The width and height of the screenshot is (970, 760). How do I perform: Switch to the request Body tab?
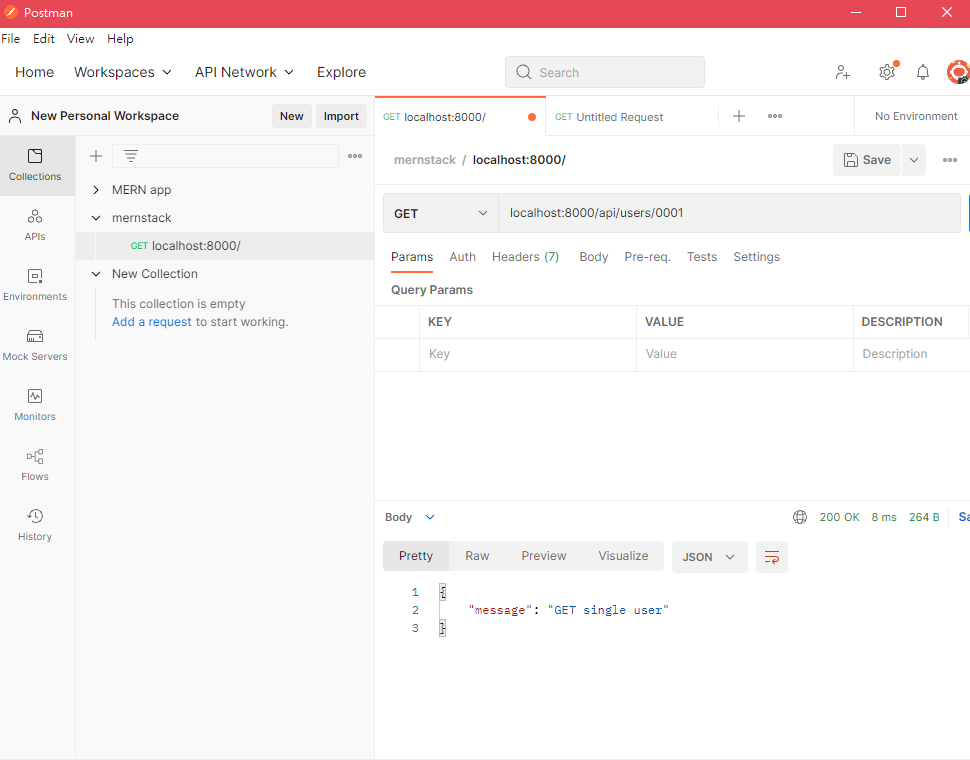[x=593, y=257]
